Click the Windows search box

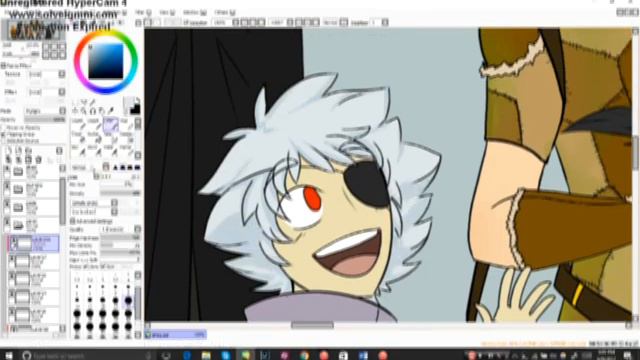point(86,356)
